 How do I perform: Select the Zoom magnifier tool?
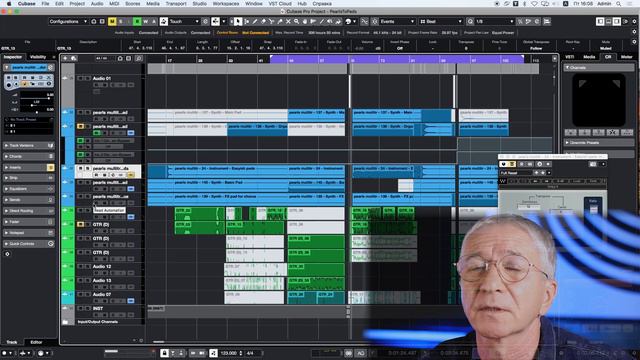coord(296,21)
